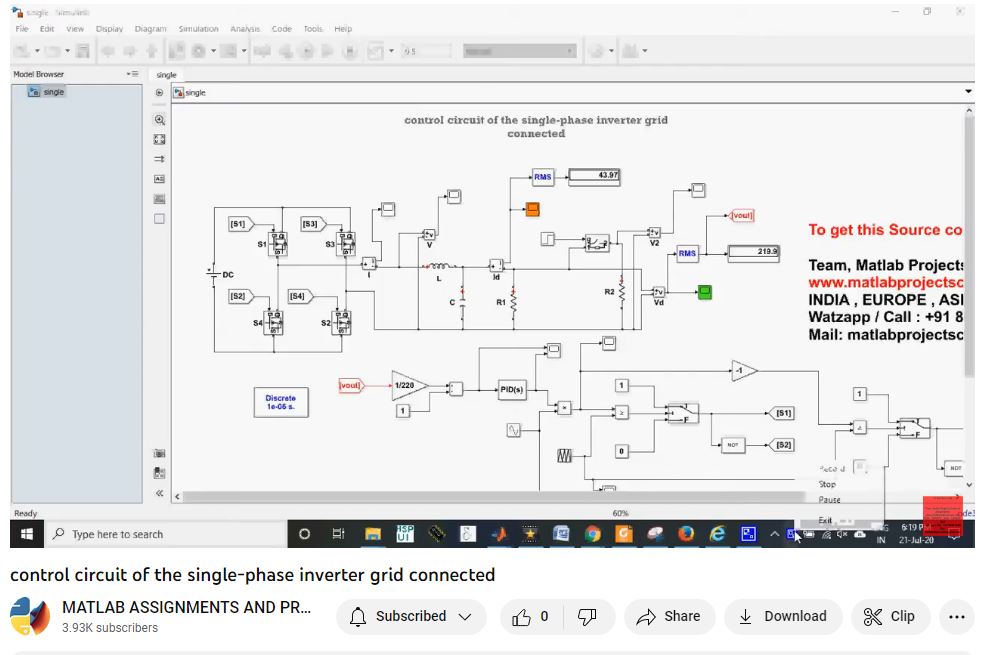This screenshot has width=986, height=655.
Task: Click the Fit to View palette icon
Action: click(x=159, y=139)
